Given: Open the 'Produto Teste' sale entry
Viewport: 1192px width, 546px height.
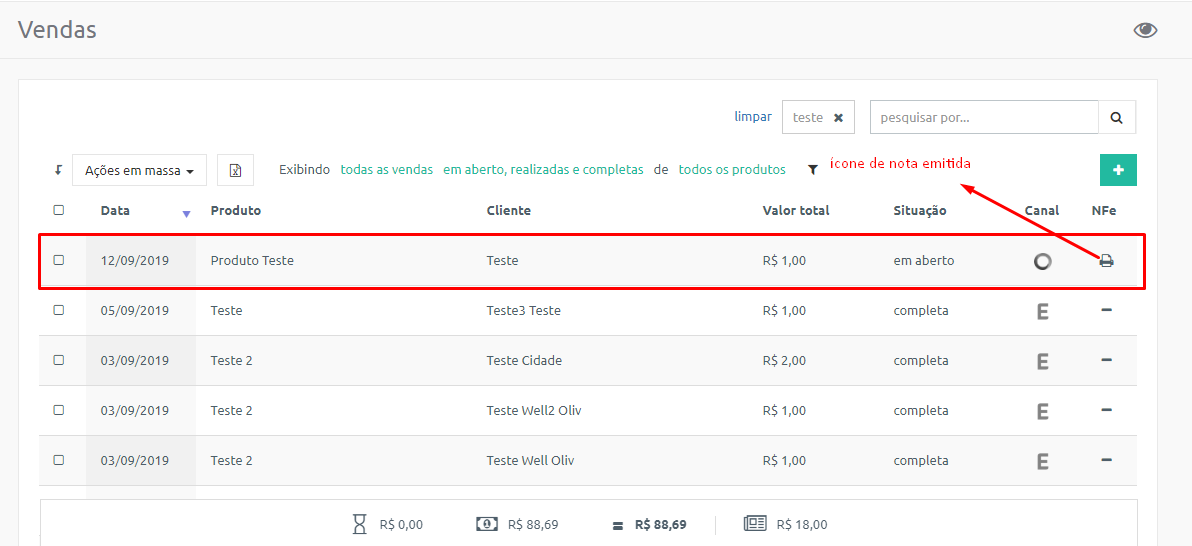Looking at the screenshot, I should tap(252, 261).
